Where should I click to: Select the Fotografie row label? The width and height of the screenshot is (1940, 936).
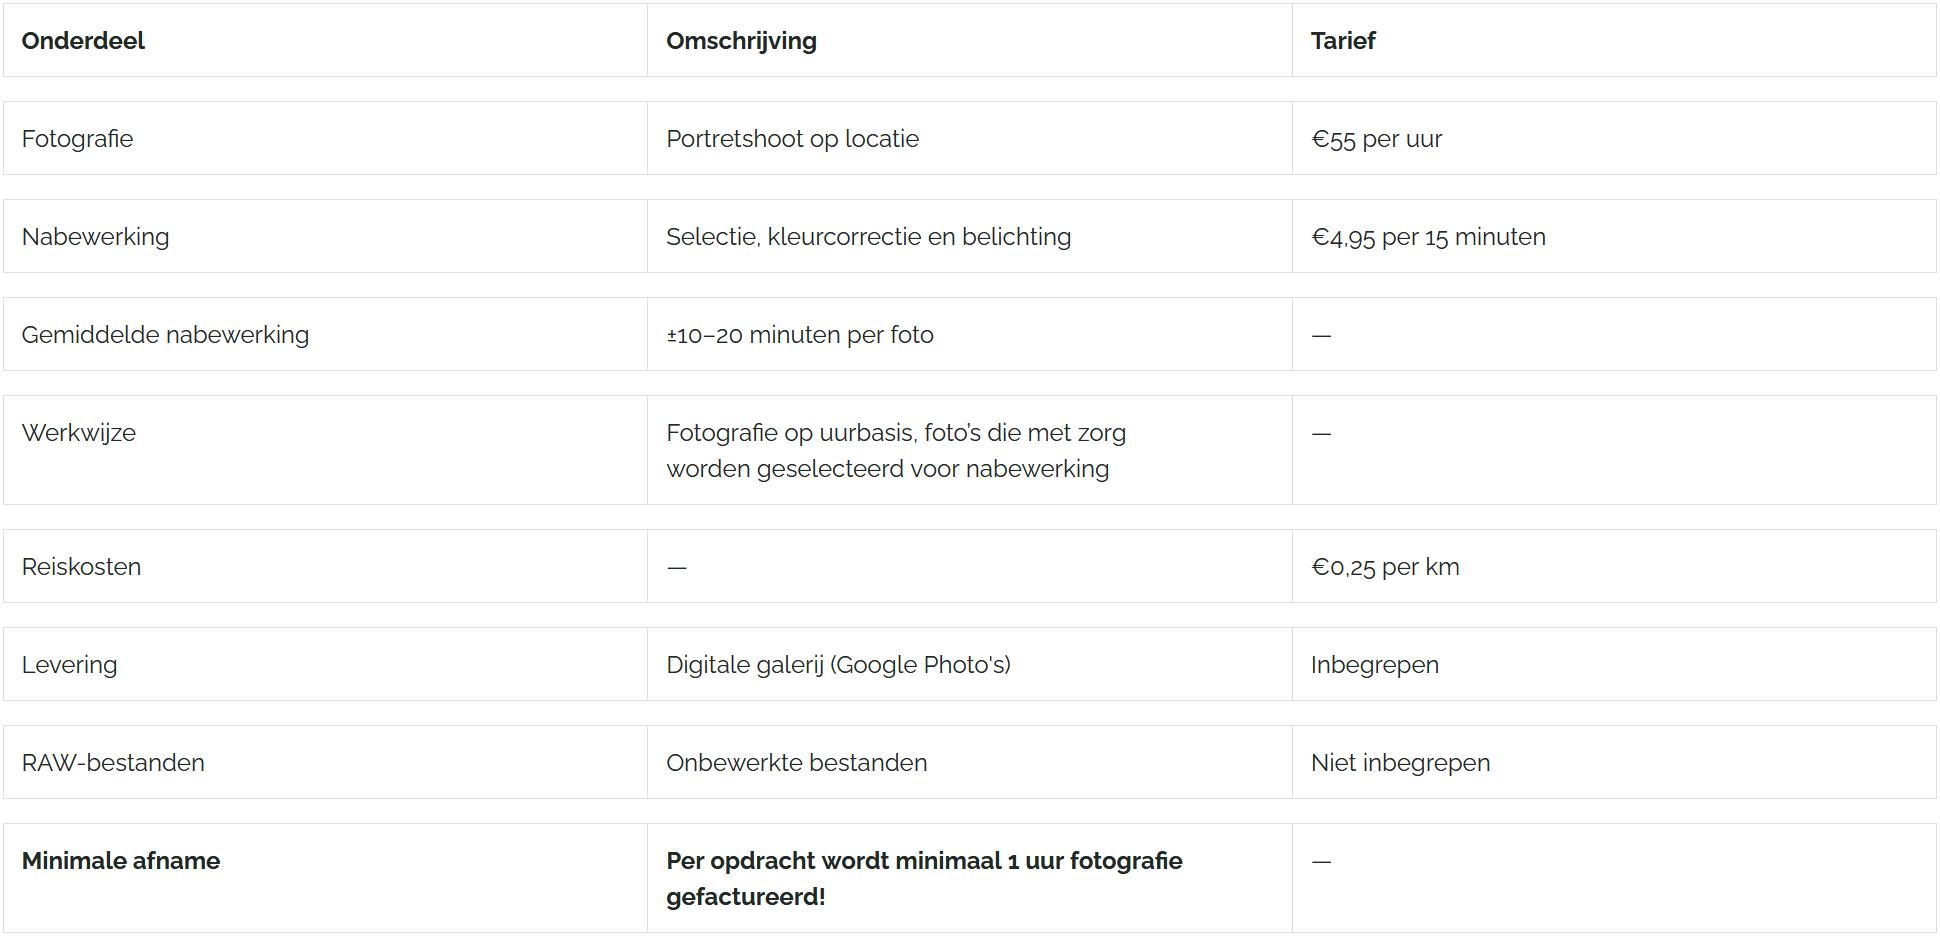pyautogui.click(x=77, y=139)
